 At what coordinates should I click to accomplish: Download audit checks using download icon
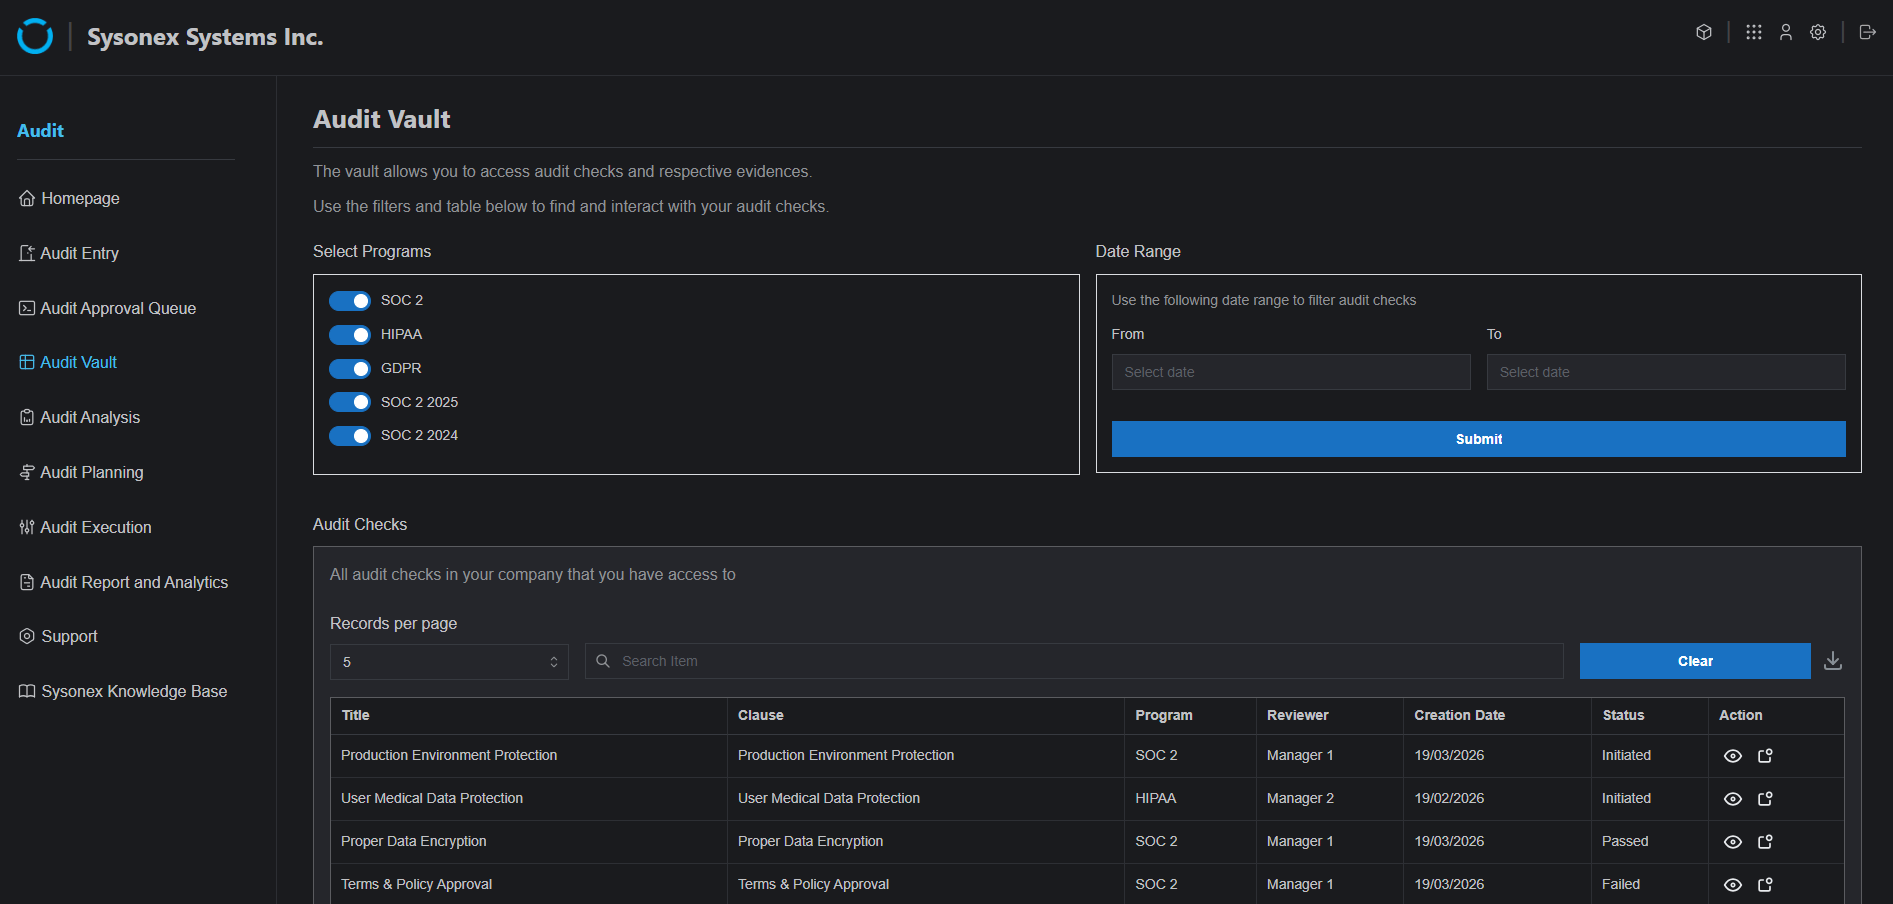click(x=1832, y=661)
